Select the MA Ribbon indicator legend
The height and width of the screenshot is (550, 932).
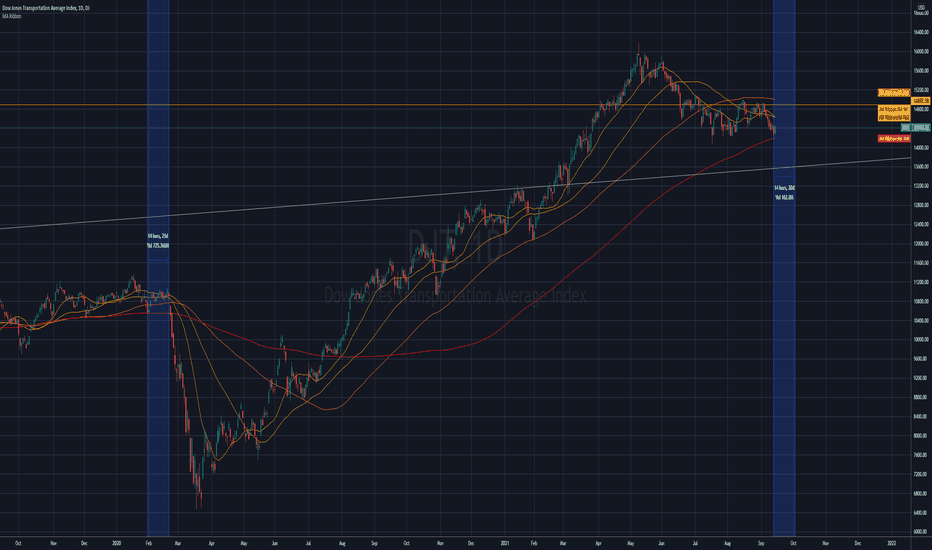pos(12,17)
